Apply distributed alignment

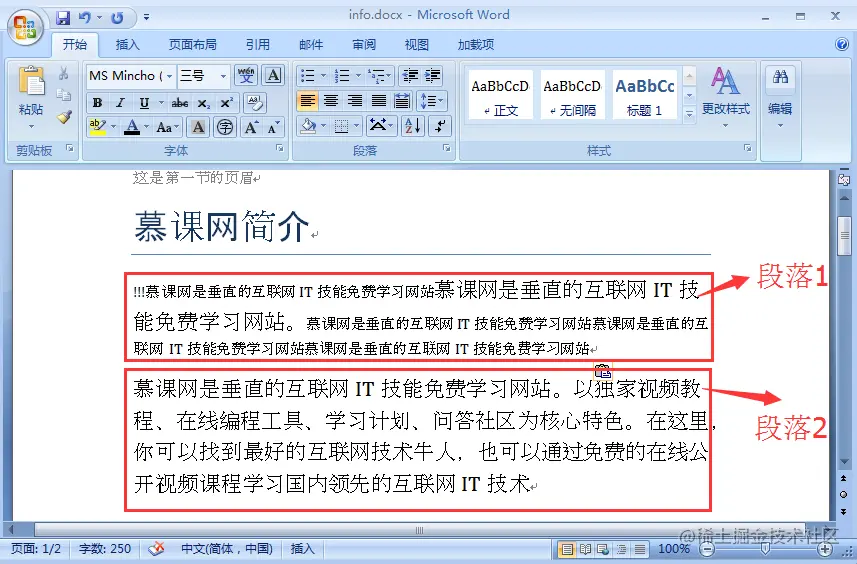click(402, 101)
